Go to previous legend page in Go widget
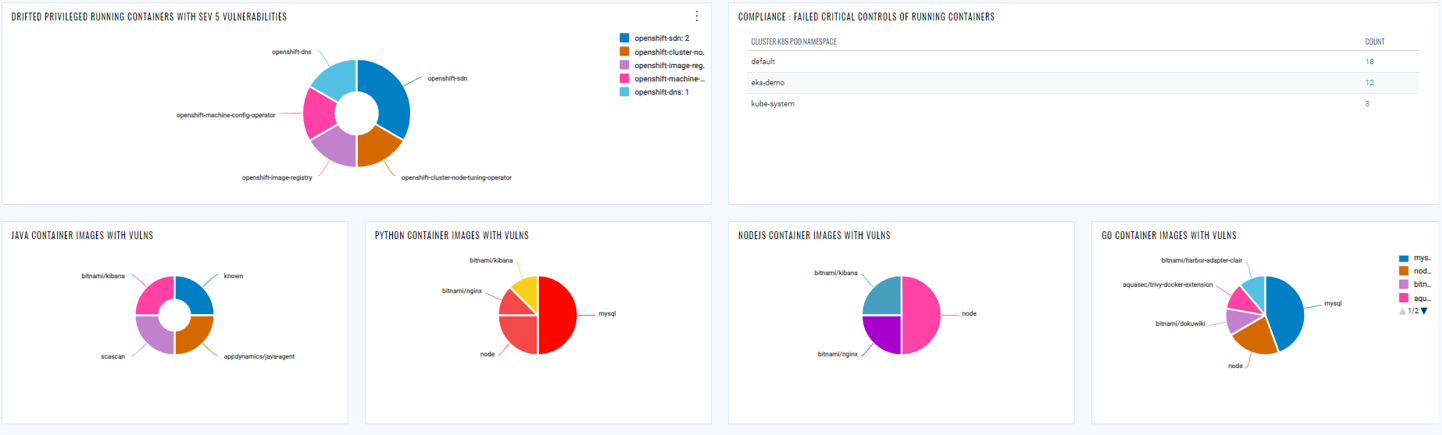Image resolution: width=1442 pixels, height=435 pixels. [x=1402, y=312]
